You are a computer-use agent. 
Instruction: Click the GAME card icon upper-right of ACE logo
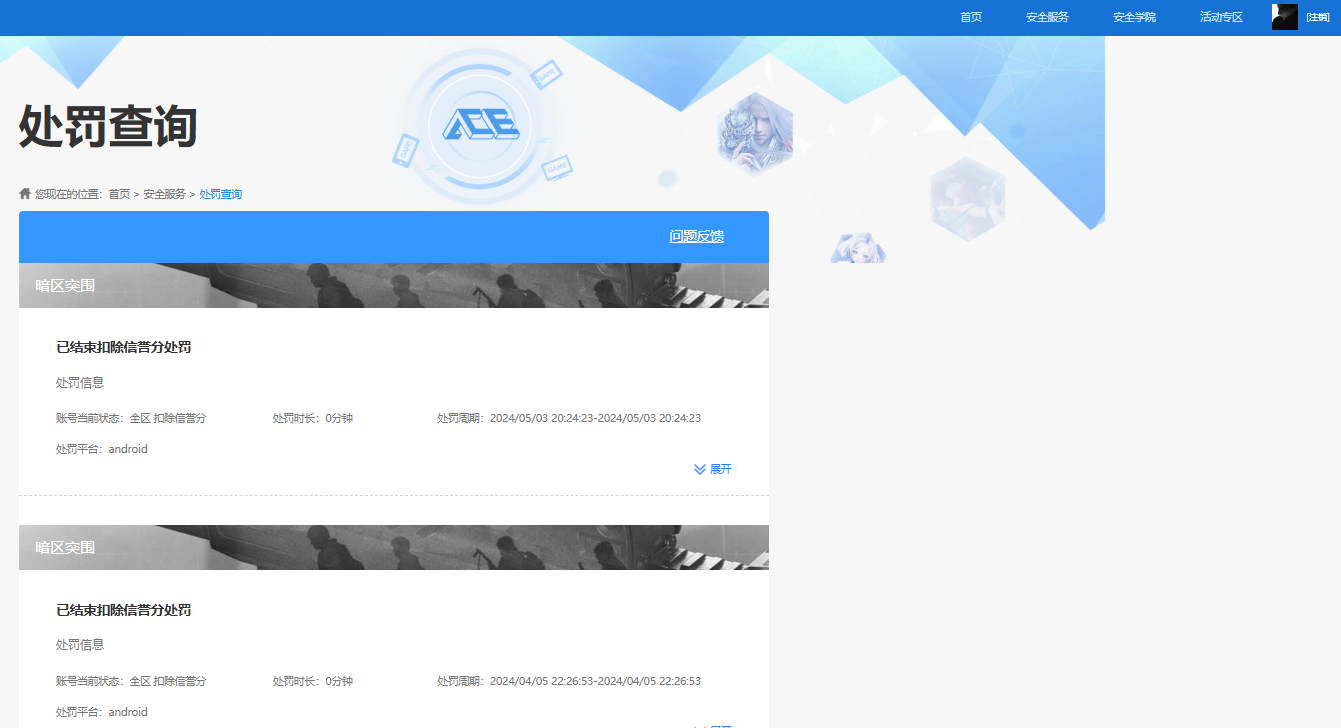tap(546, 75)
